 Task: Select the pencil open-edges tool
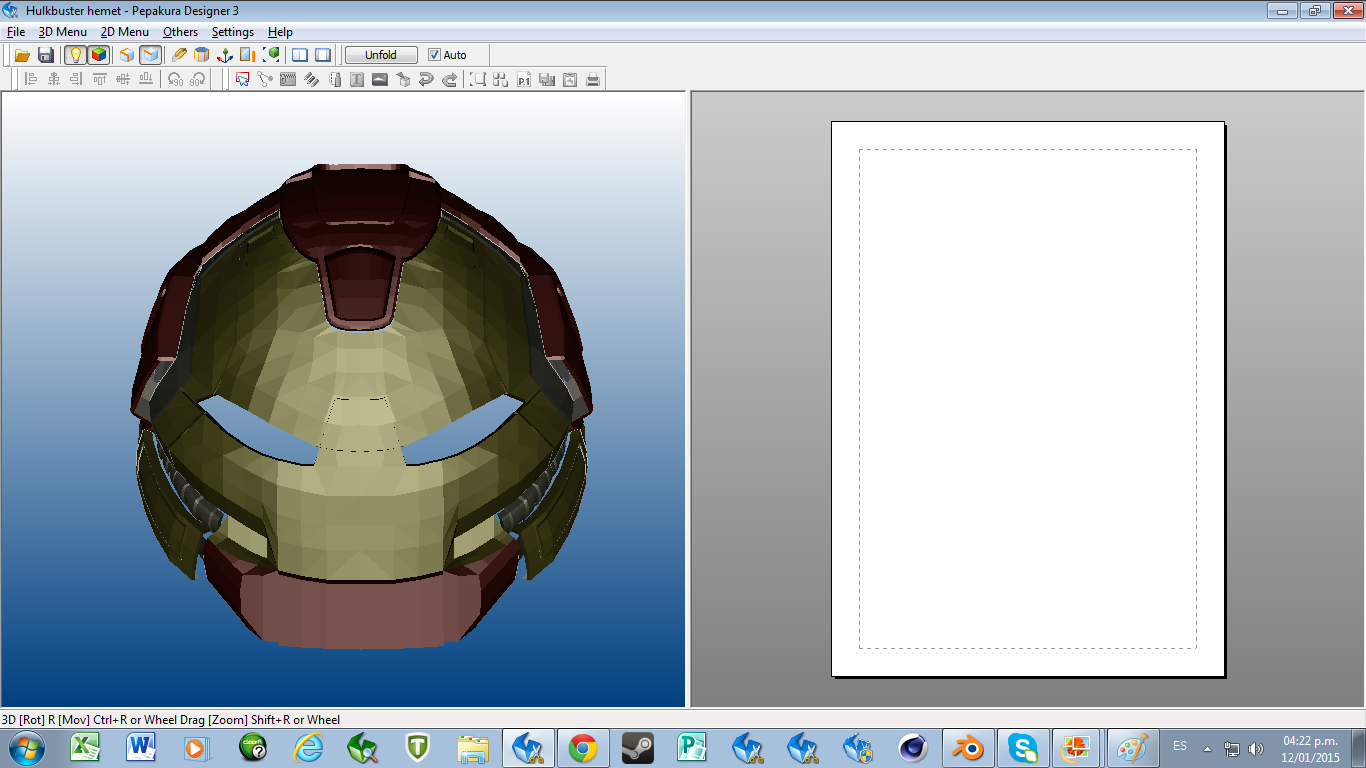[179, 55]
